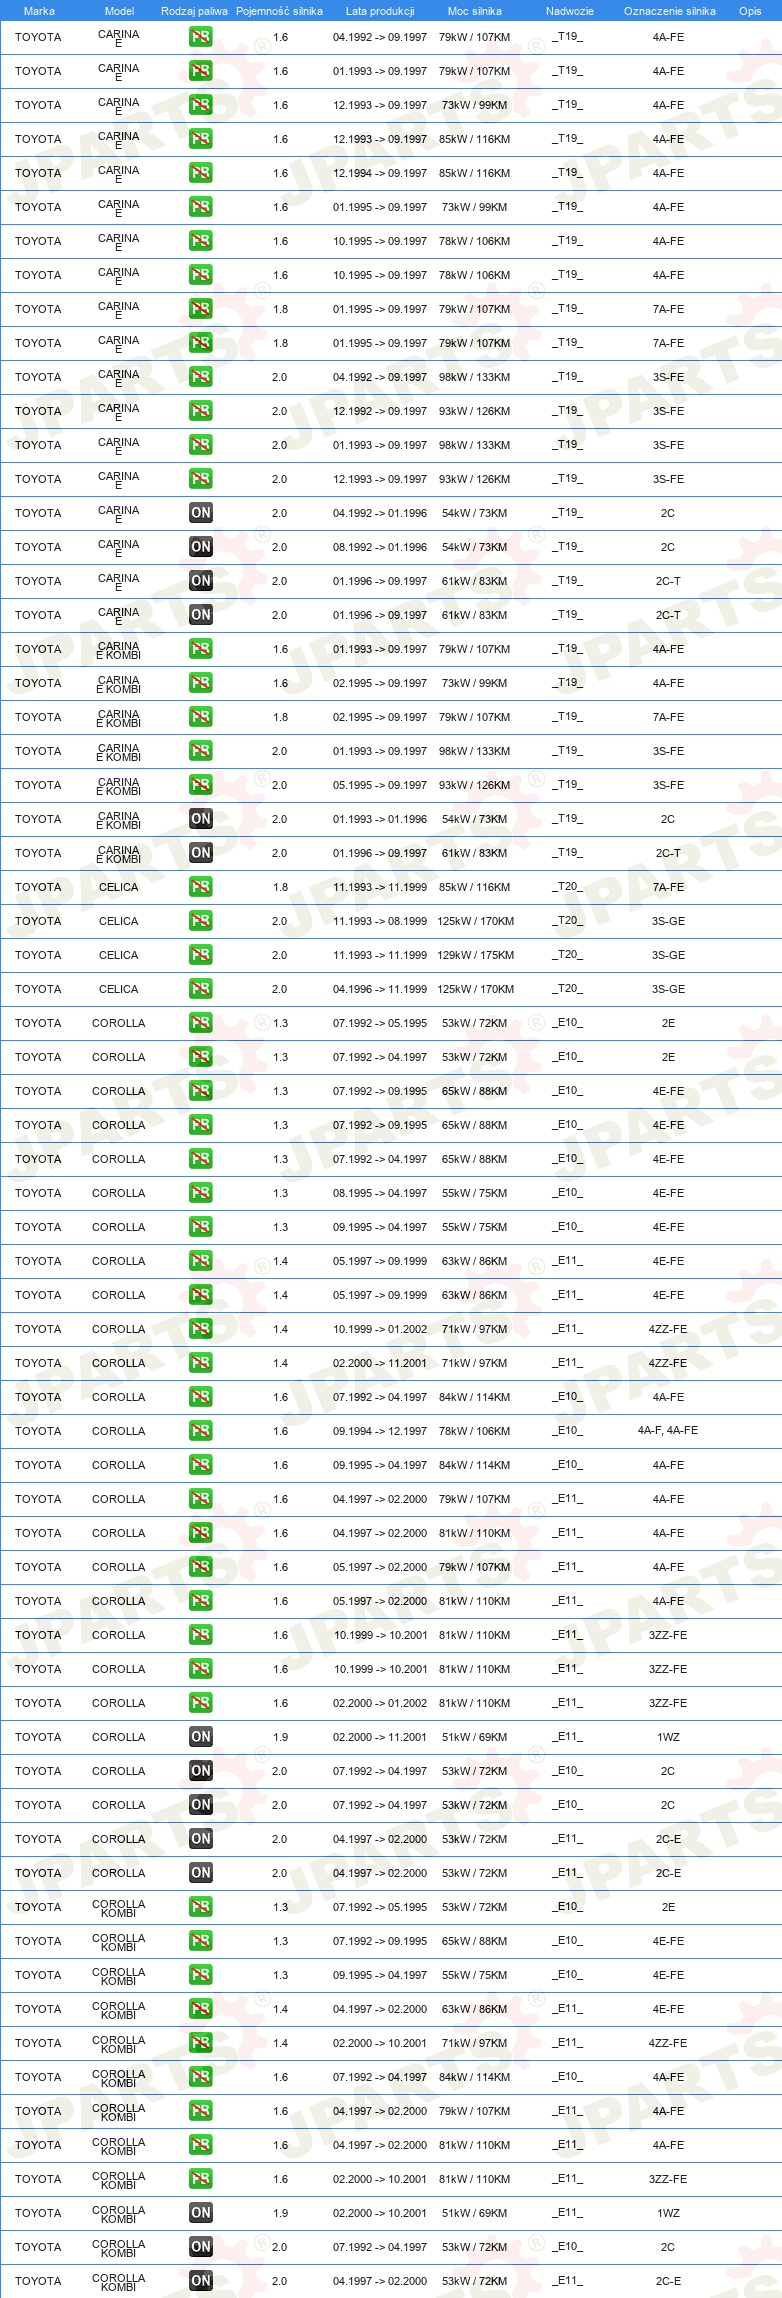The image size is (782, 2298).
Task: Click petrol icon in Corolla 2E 07.1992-05.1995 row
Action: tap(200, 1023)
